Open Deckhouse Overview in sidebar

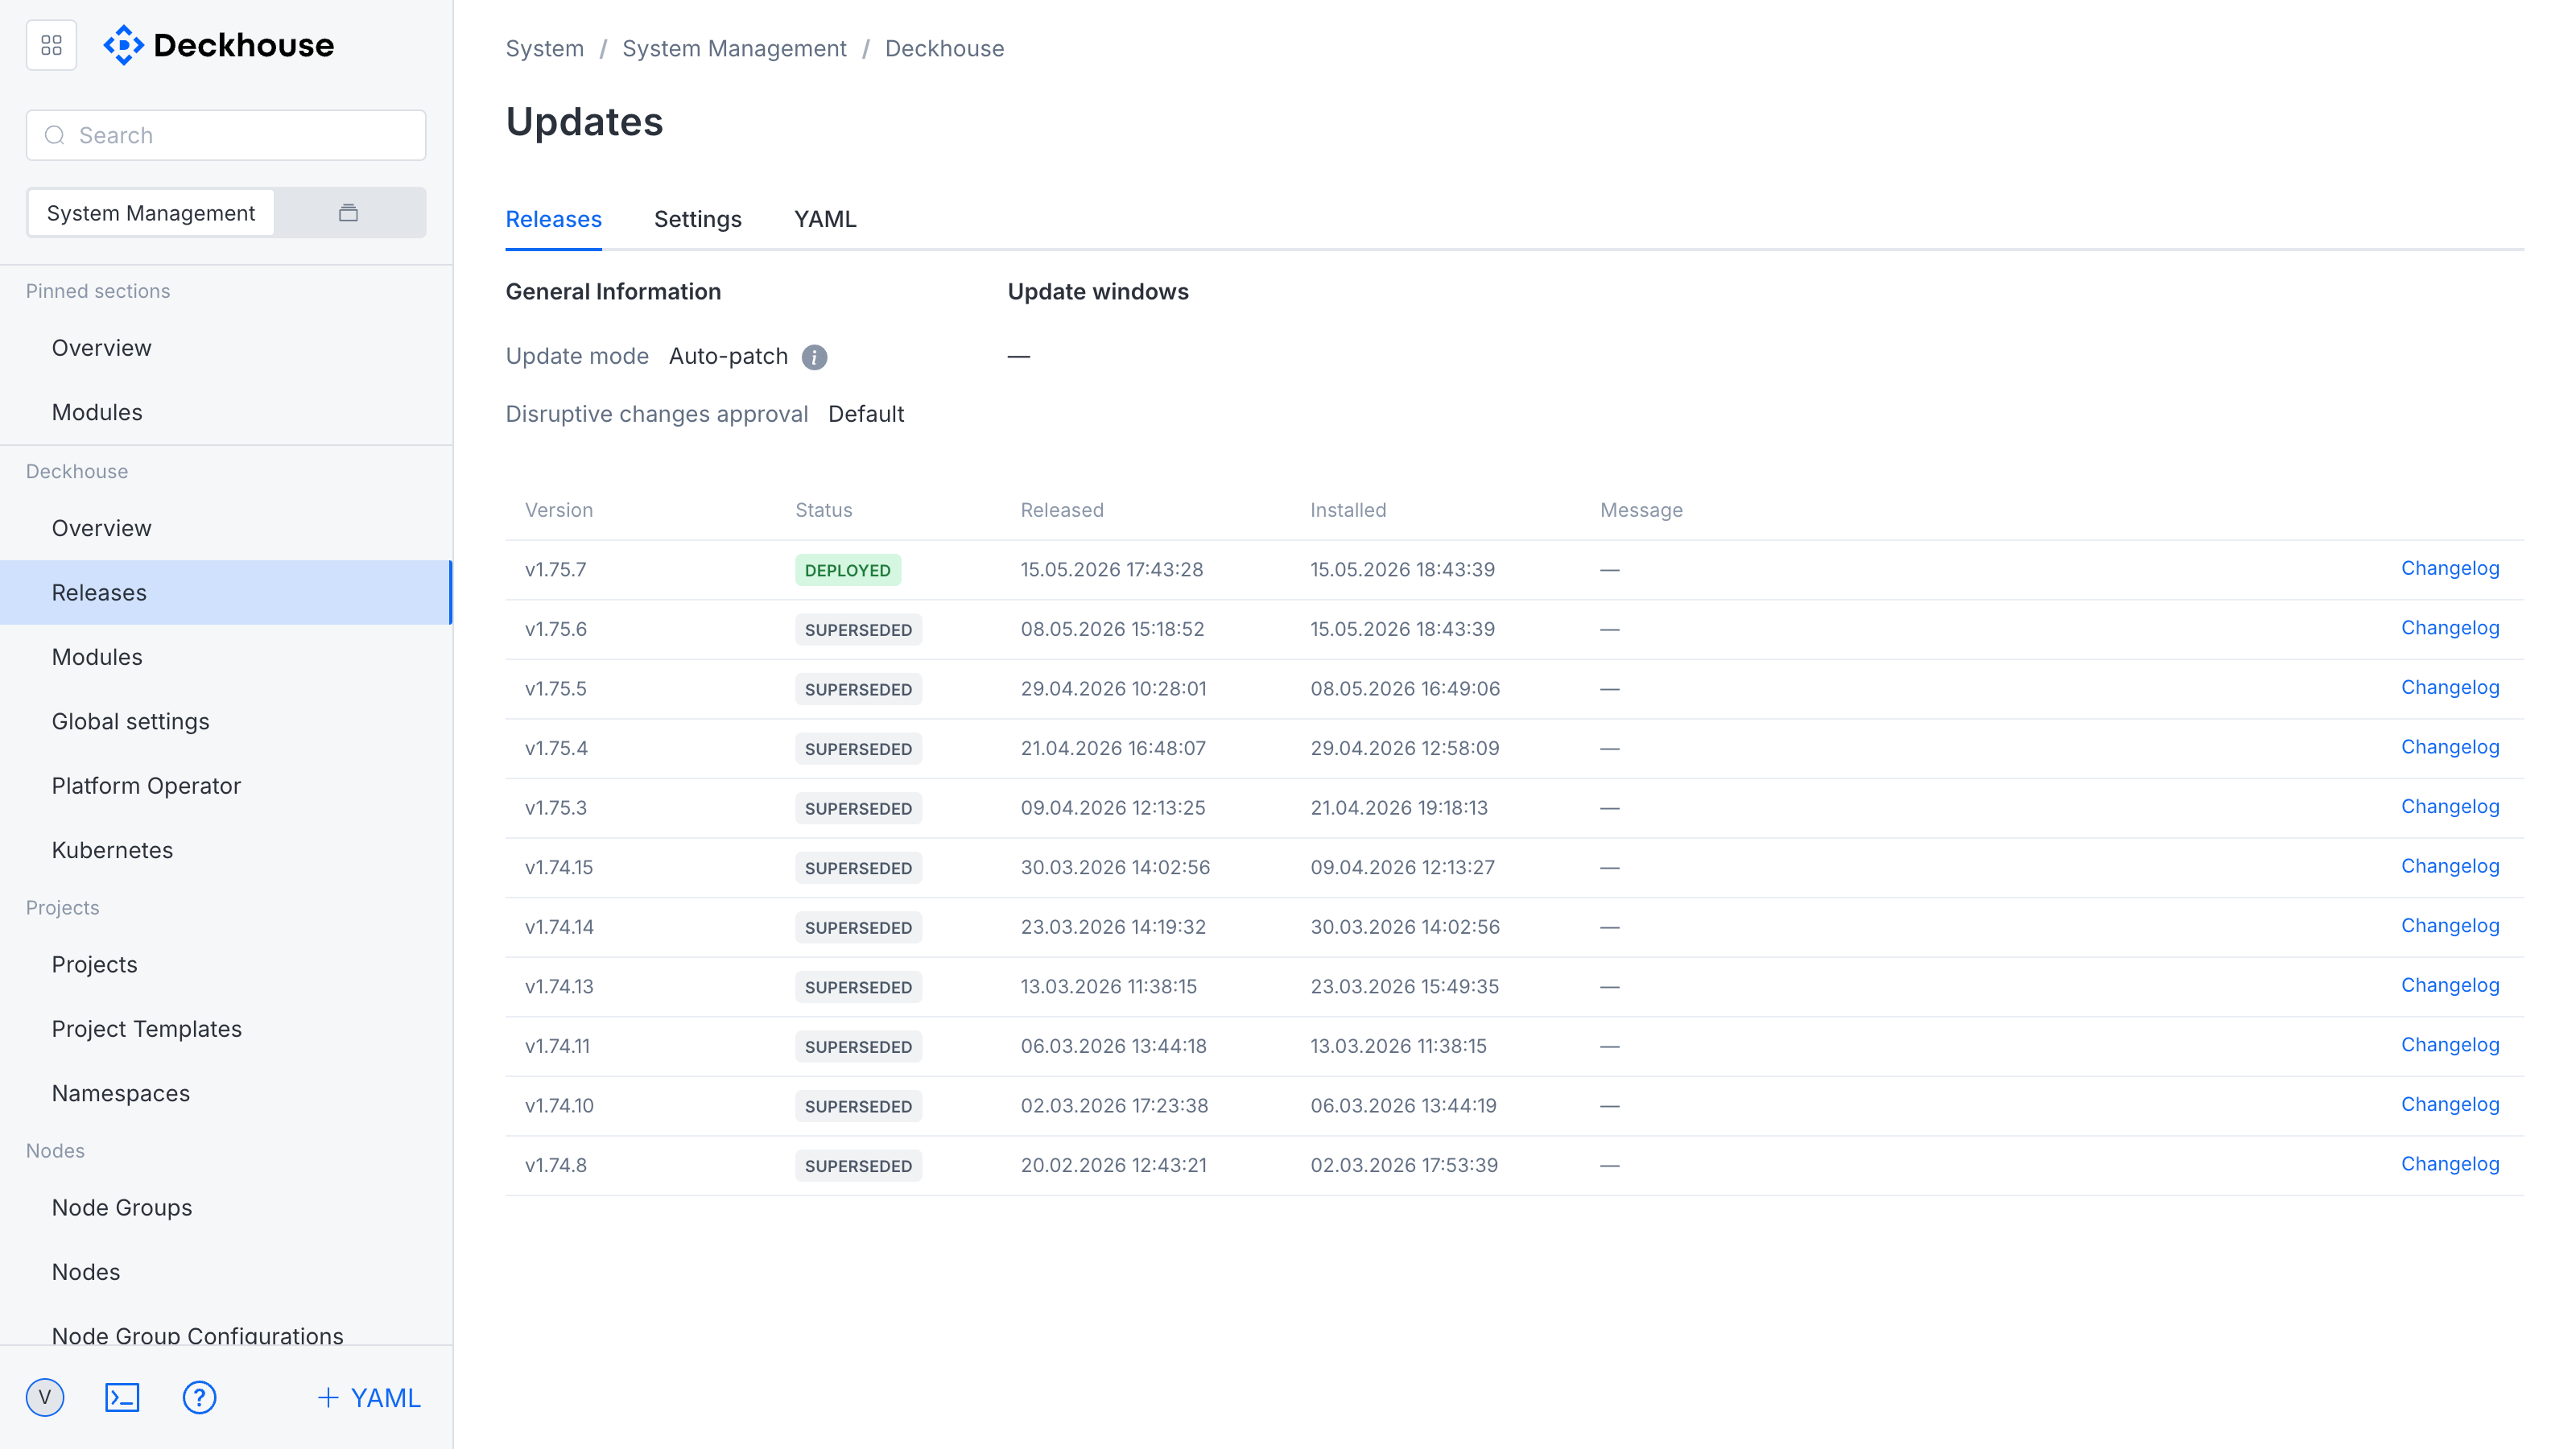[x=226, y=528]
